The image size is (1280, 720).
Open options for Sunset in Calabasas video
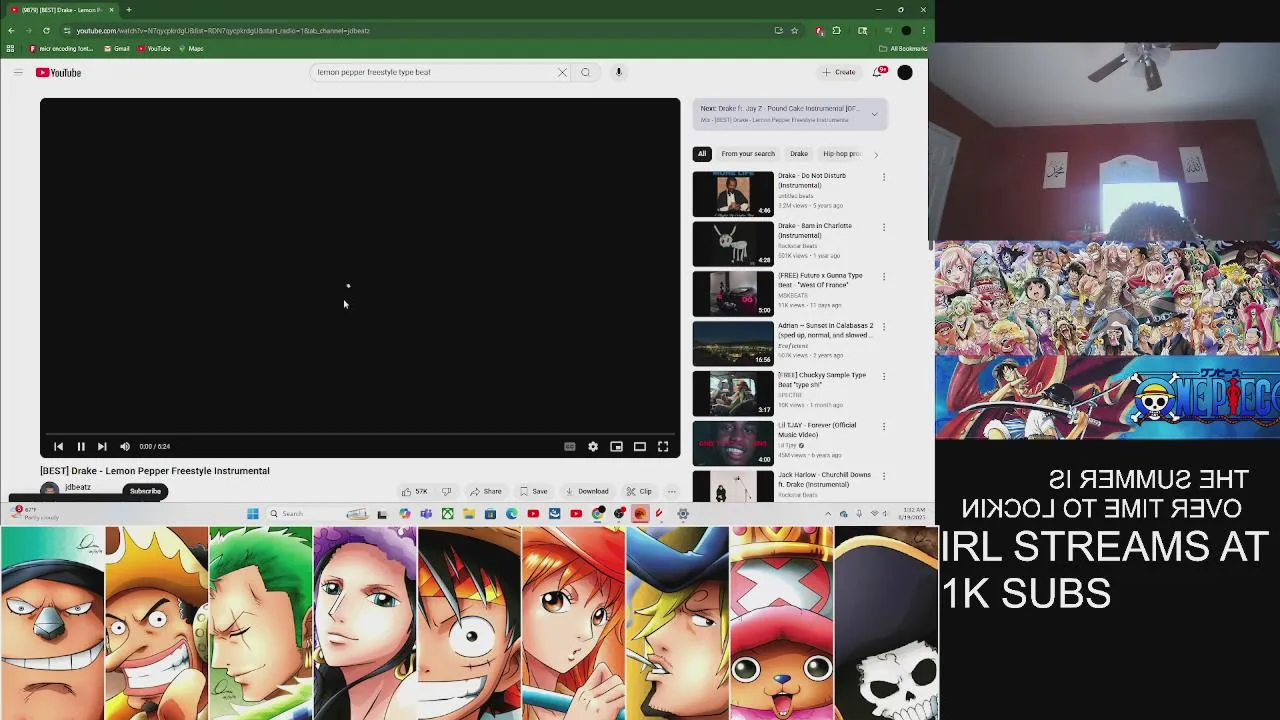(x=884, y=327)
